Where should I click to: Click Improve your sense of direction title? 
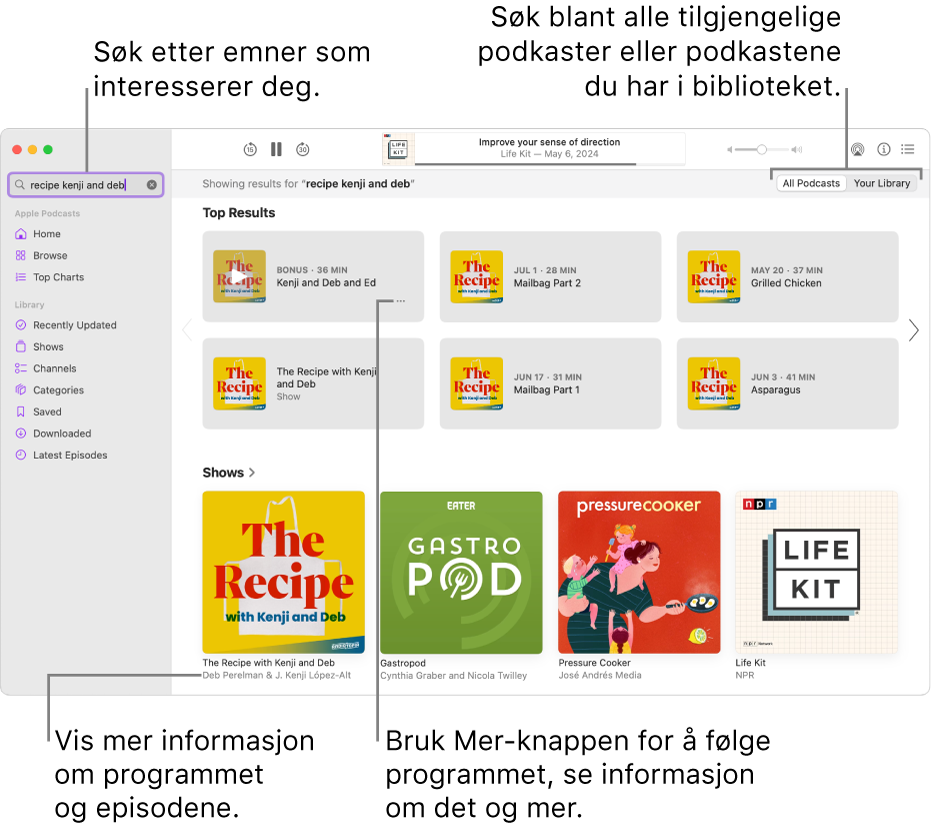coord(549,142)
